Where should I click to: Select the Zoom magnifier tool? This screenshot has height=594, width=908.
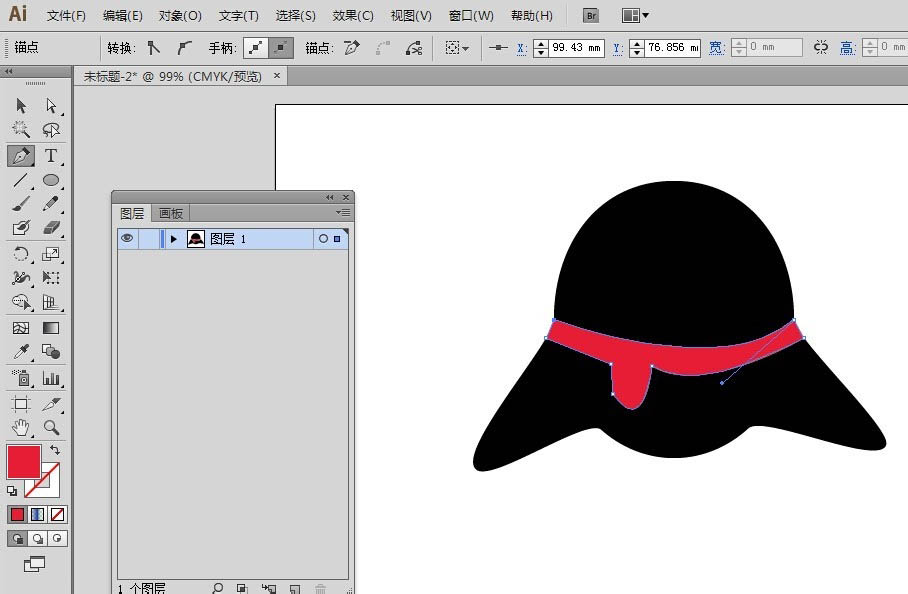point(50,428)
